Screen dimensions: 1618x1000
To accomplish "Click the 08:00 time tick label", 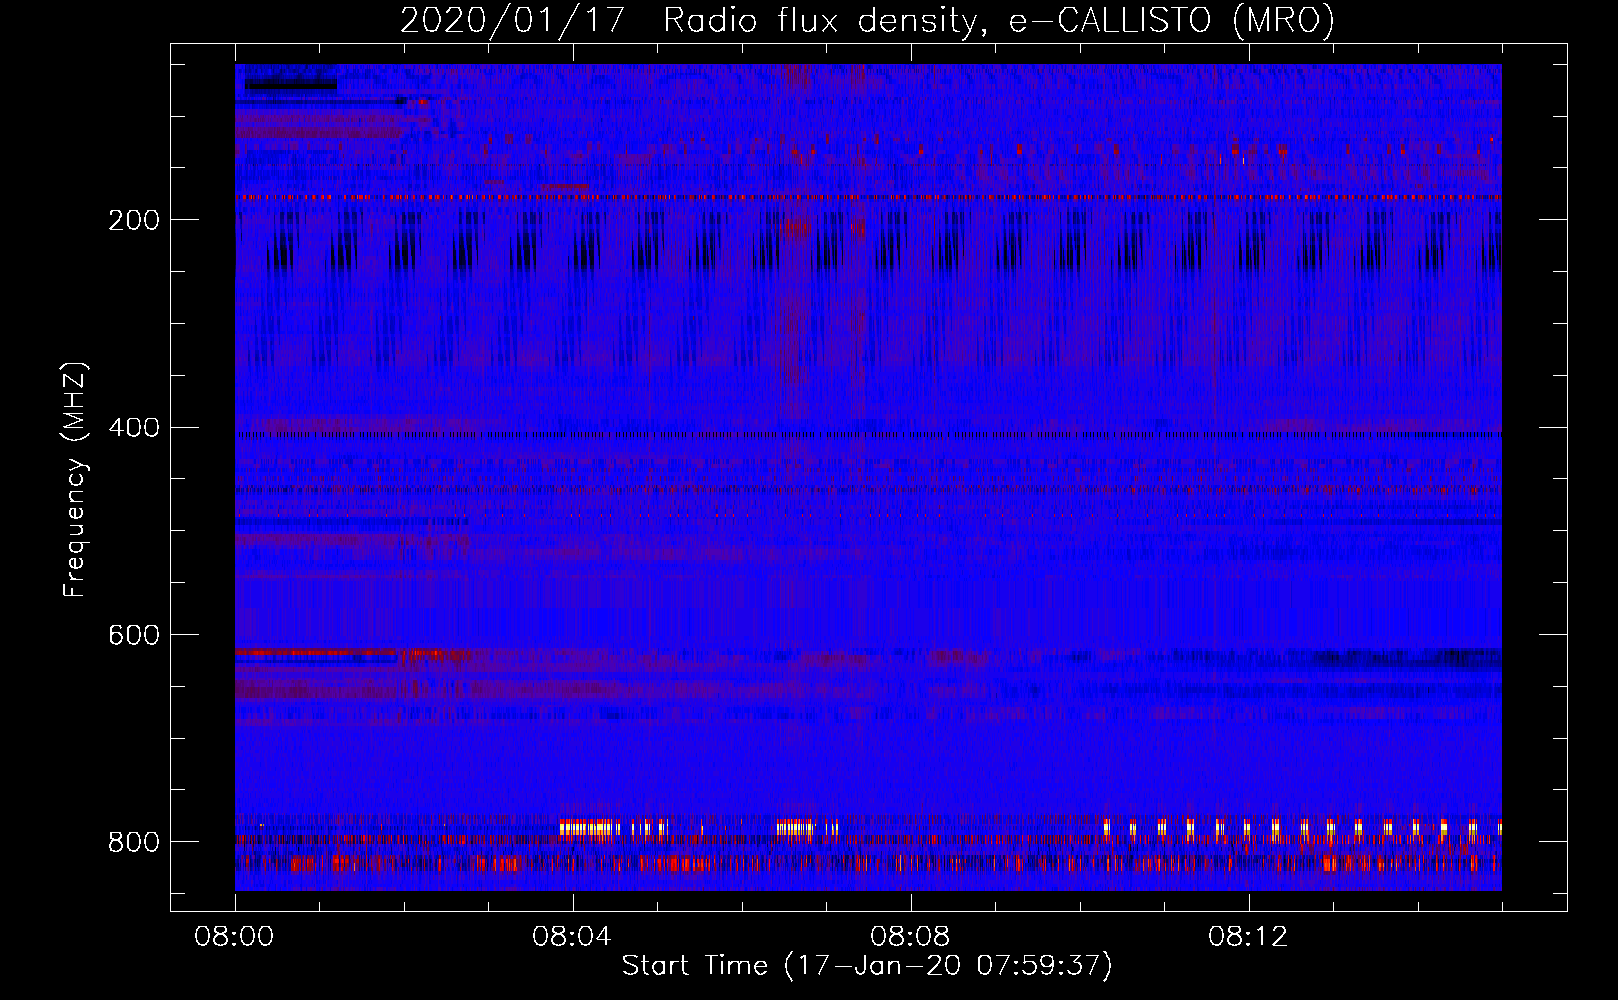I will [235, 937].
